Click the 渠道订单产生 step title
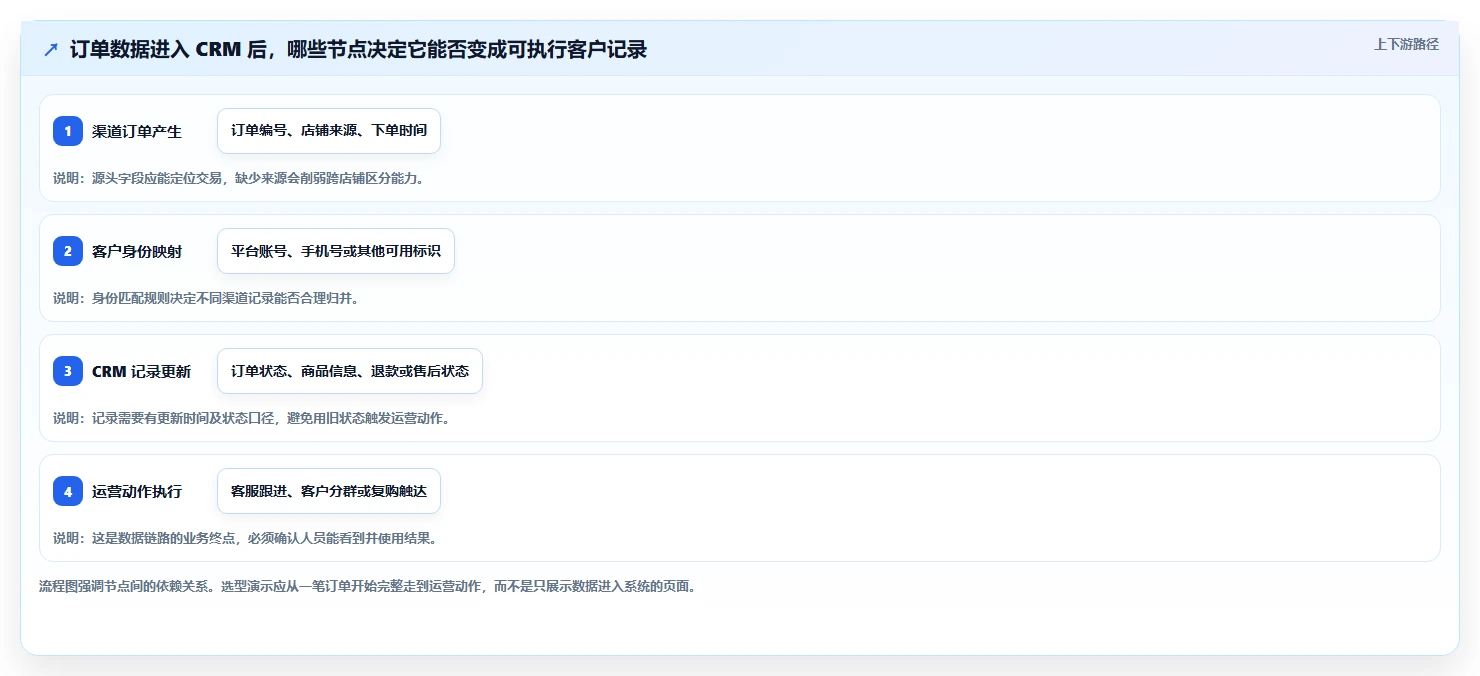Image resolution: width=1480 pixels, height=676 pixels. coord(137,131)
